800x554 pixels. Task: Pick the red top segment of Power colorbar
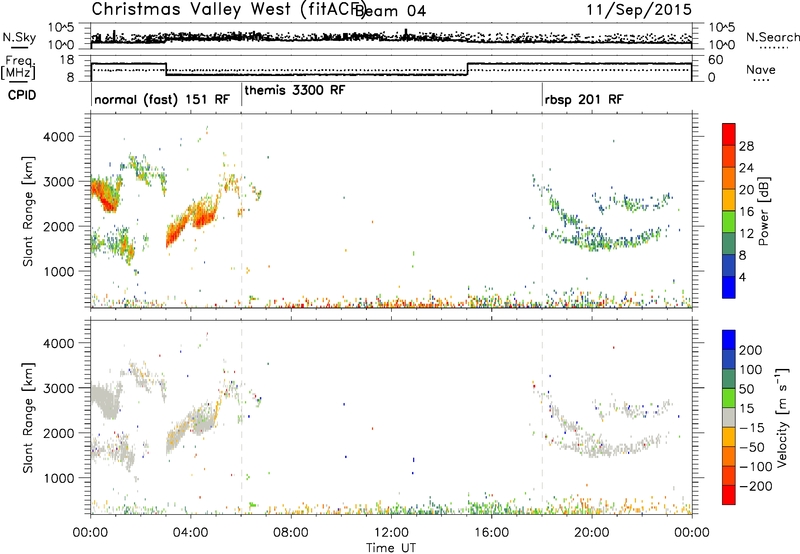729,135
